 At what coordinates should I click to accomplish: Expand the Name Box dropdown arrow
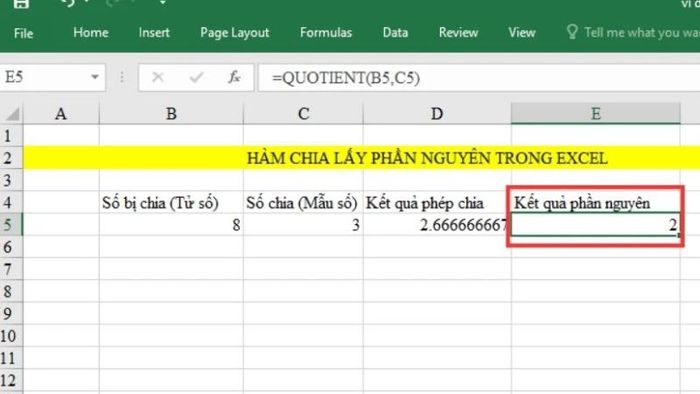95,78
